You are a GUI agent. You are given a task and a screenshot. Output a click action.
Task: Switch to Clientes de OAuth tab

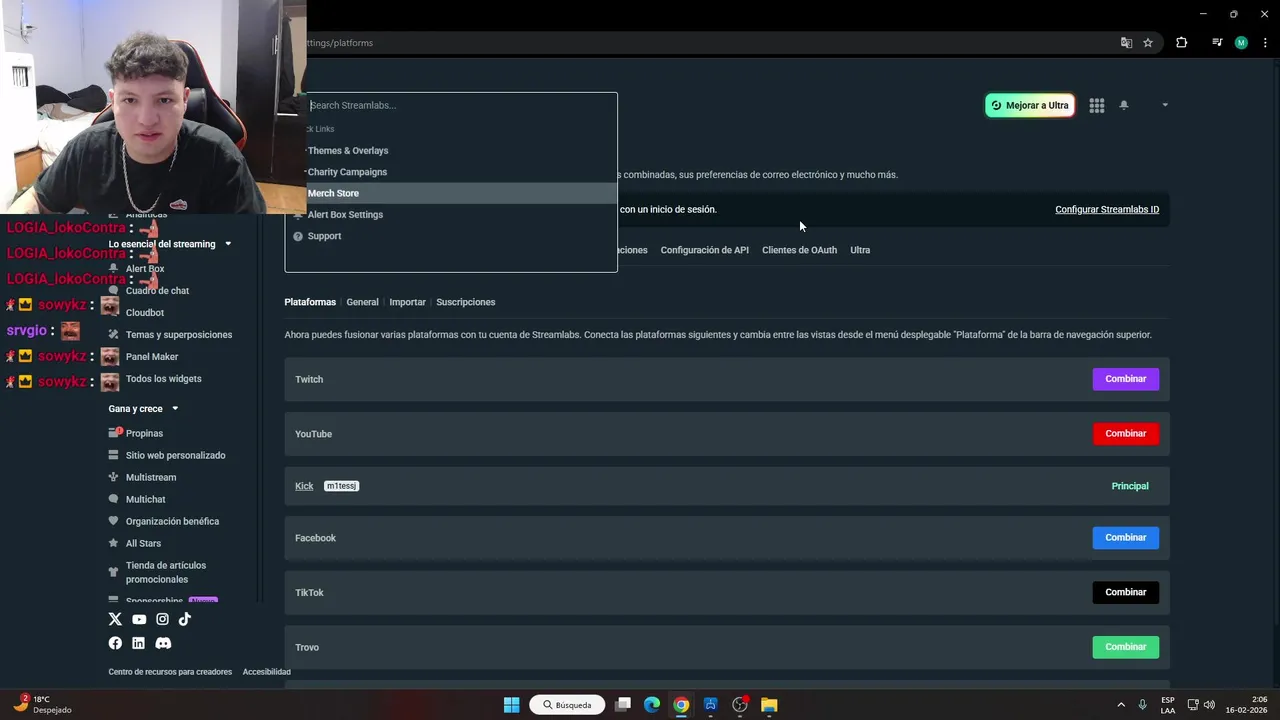click(x=799, y=250)
